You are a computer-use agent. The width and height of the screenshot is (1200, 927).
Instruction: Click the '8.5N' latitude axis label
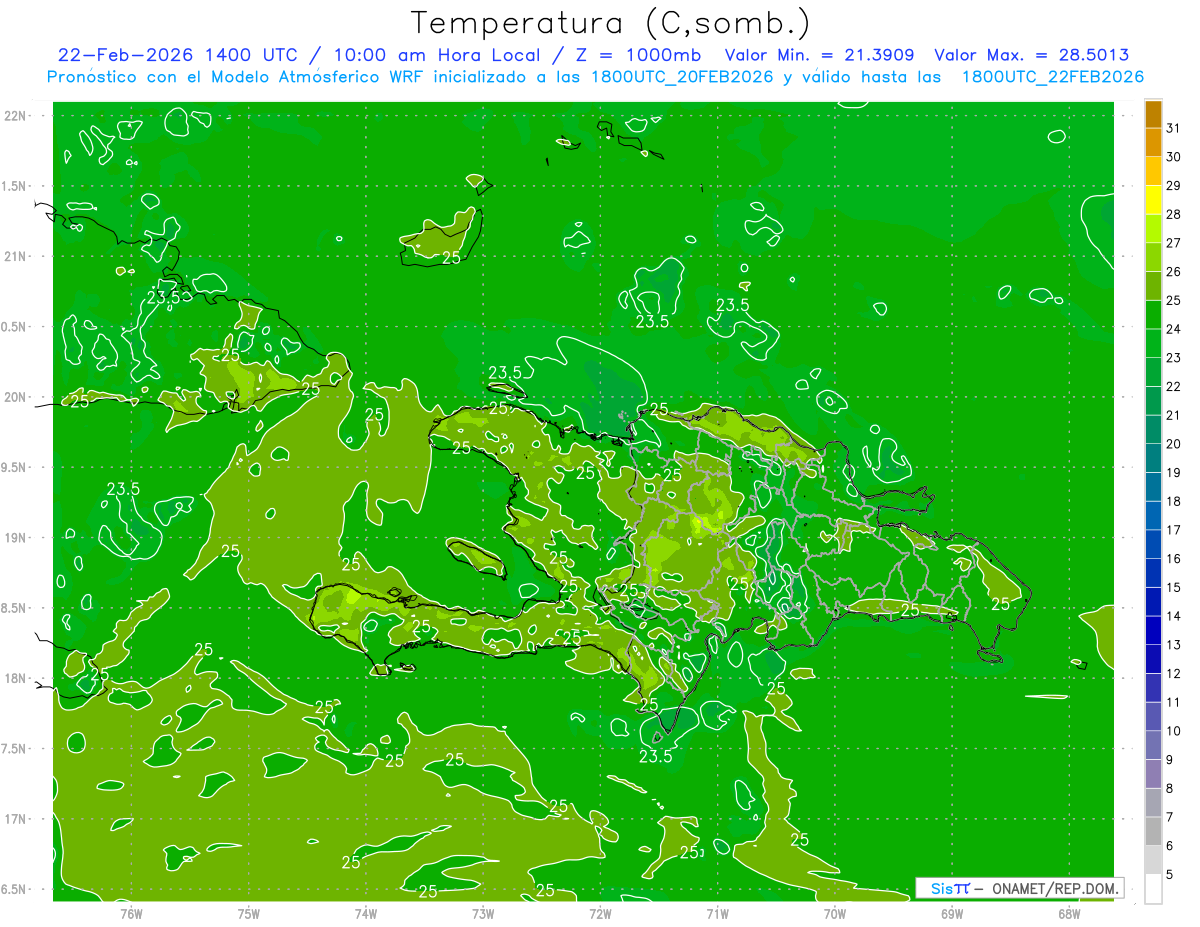pos(13,608)
